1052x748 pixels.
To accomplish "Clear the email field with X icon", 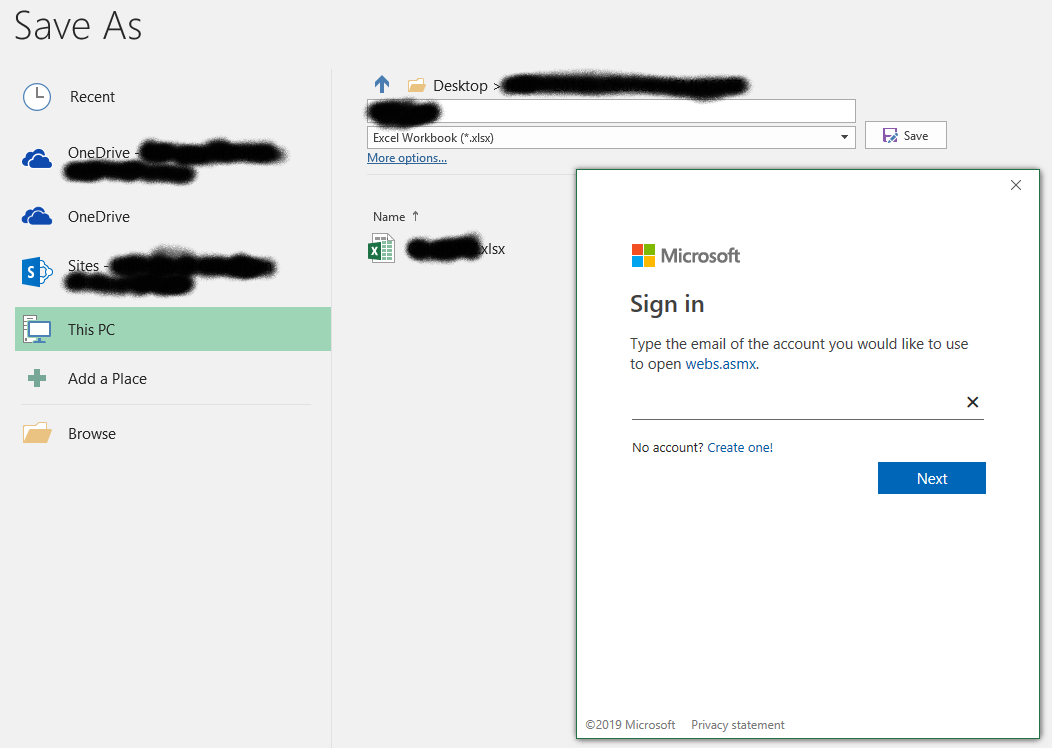I will tap(972, 402).
